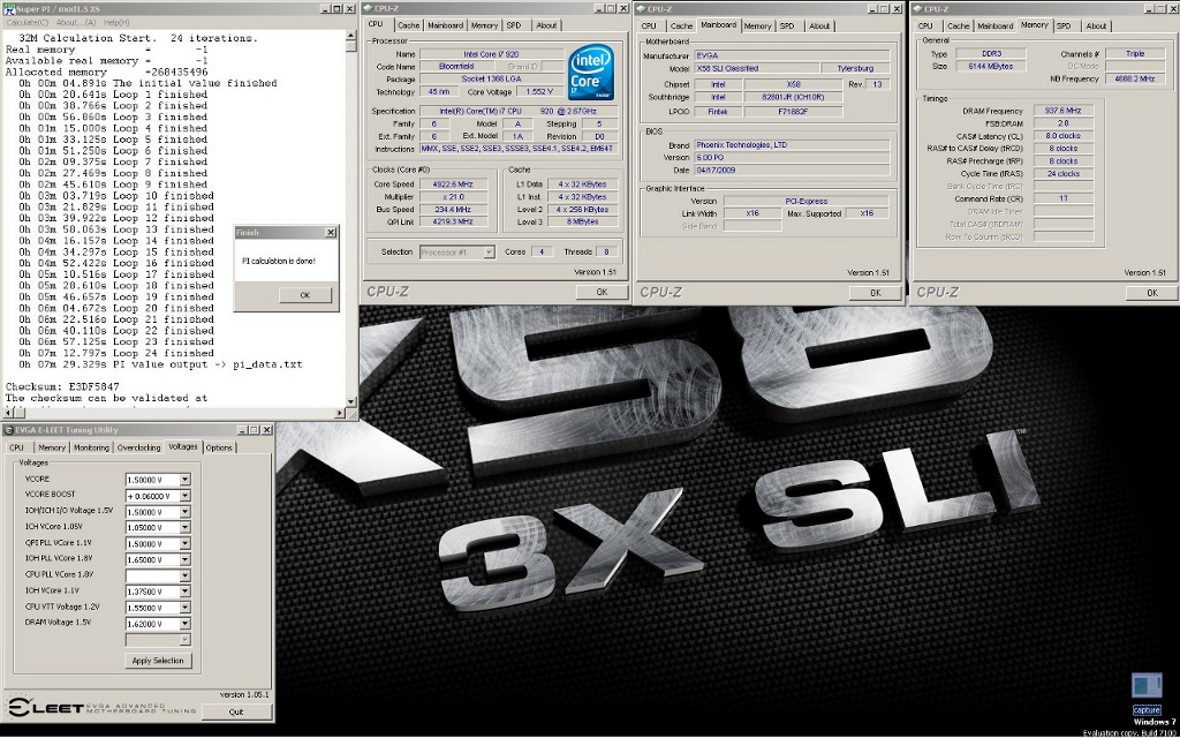This screenshot has height=738, width=1180.
Task: Click the EVGA E-LEET title bar icon
Action: [9, 430]
